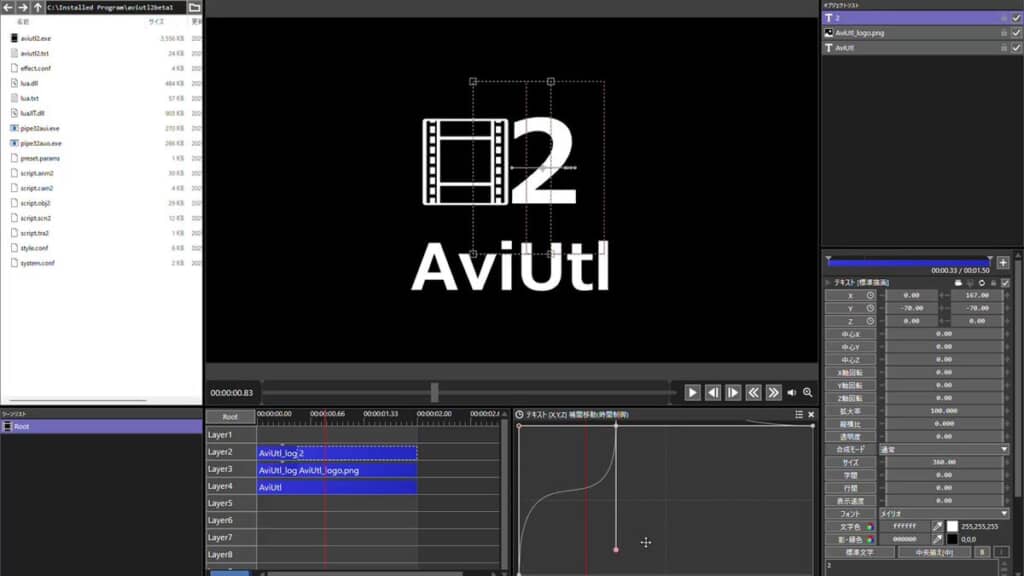Viewport: 1024px width, 576px height.
Task: Open the text alignment (中央揃え) dropdown
Action: 934,552
